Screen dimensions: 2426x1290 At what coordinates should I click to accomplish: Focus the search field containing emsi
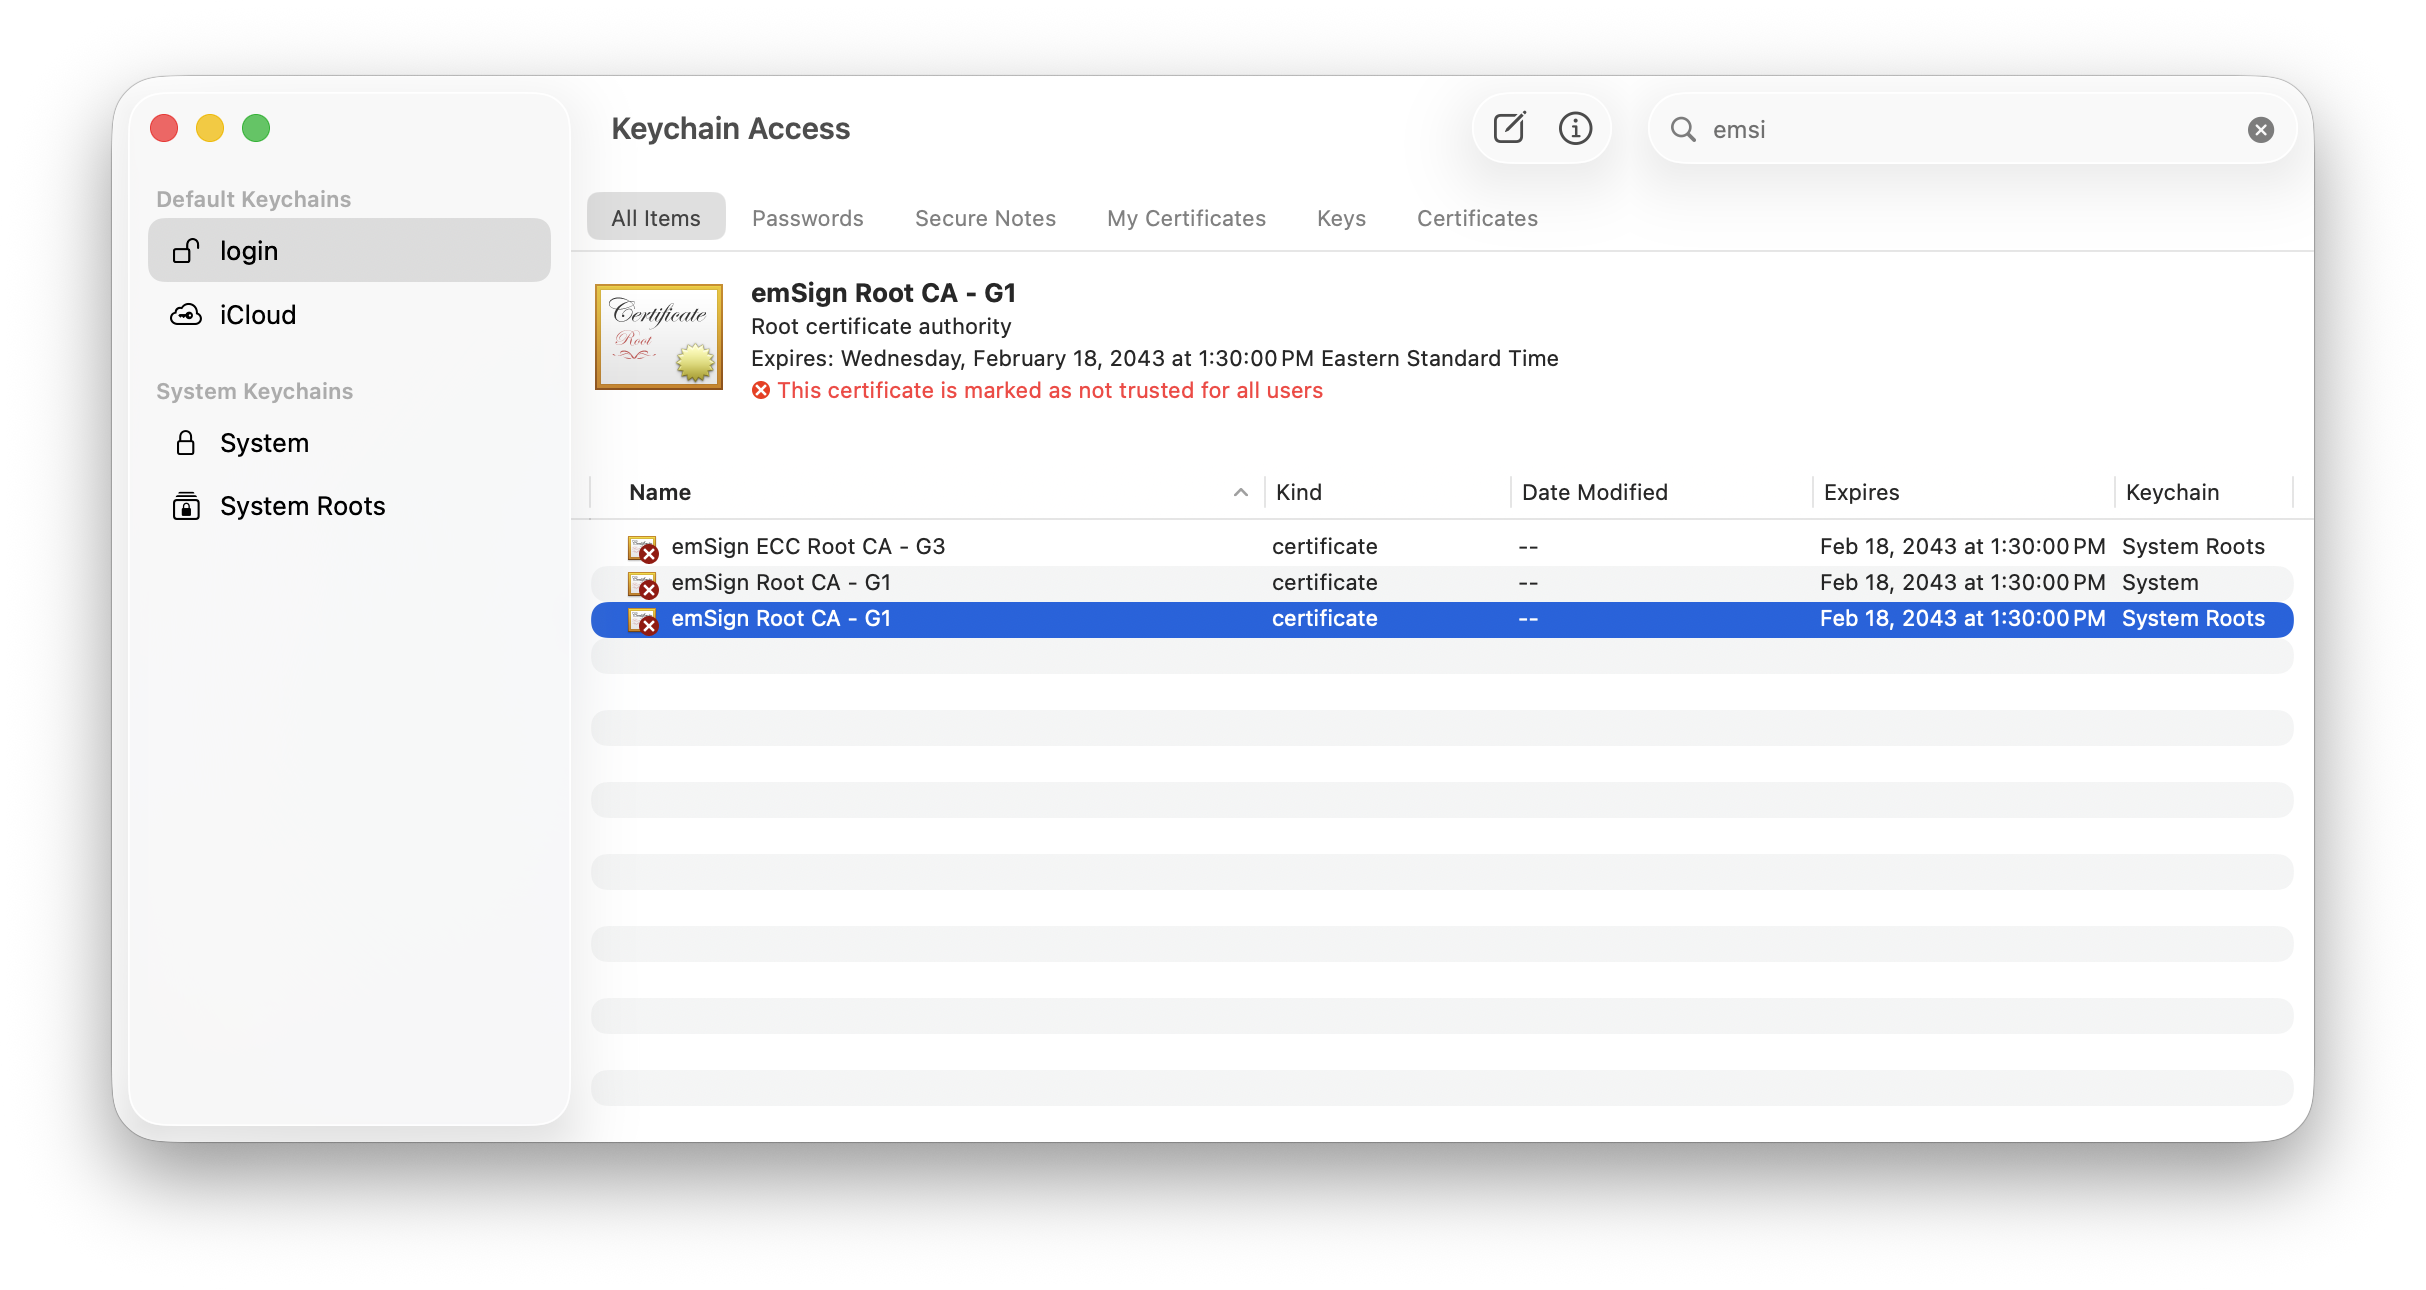[1972, 129]
